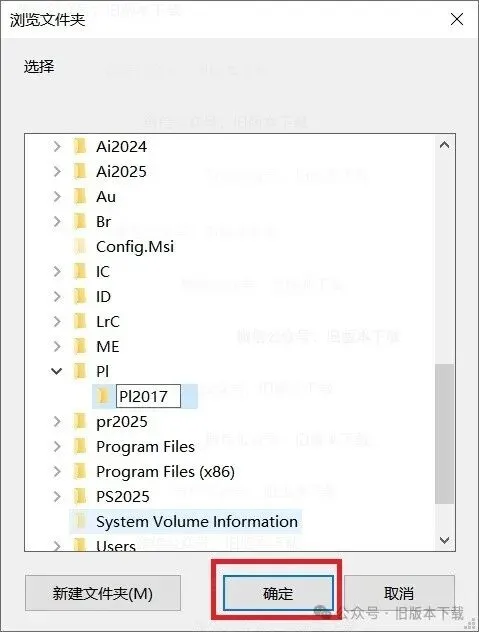Image resolution: width=479 pixels, height=632 pixels.
Task: Click the scrollbar down arrow
Action: click(445, 540)
